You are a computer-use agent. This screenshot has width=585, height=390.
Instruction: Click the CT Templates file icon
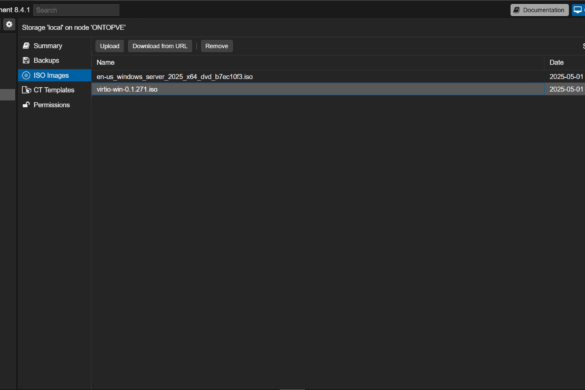tap(26, 90)
